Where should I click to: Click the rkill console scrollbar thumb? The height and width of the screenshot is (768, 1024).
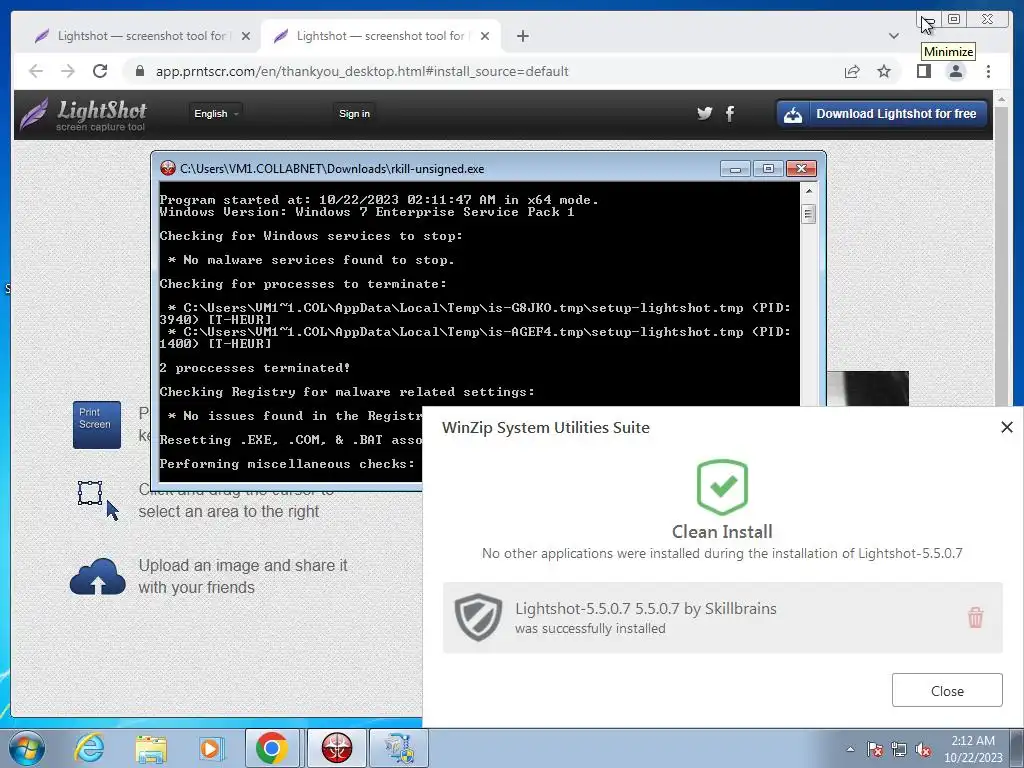(x=808, y=214)
